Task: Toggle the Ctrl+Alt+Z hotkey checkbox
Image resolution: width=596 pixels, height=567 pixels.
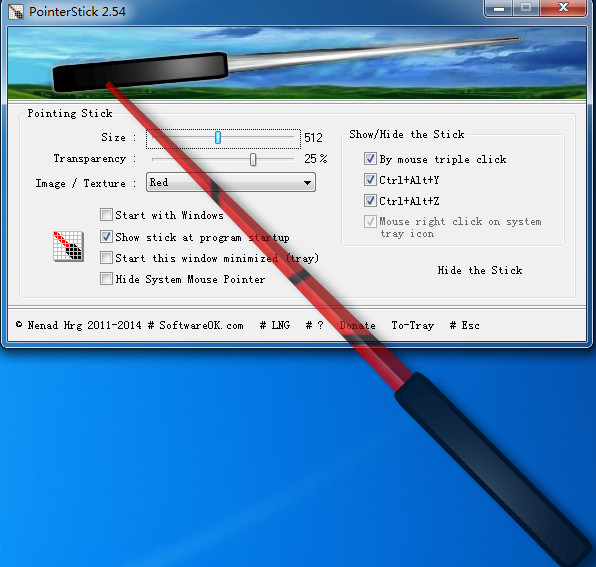Action: point(370,200)
